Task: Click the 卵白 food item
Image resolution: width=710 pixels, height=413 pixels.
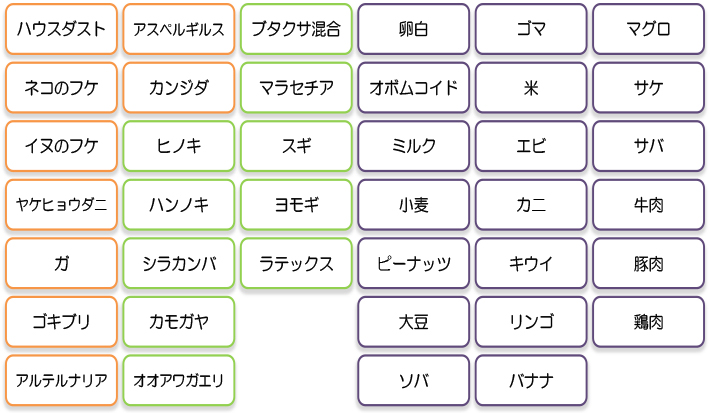Action: tap(413, 29)
